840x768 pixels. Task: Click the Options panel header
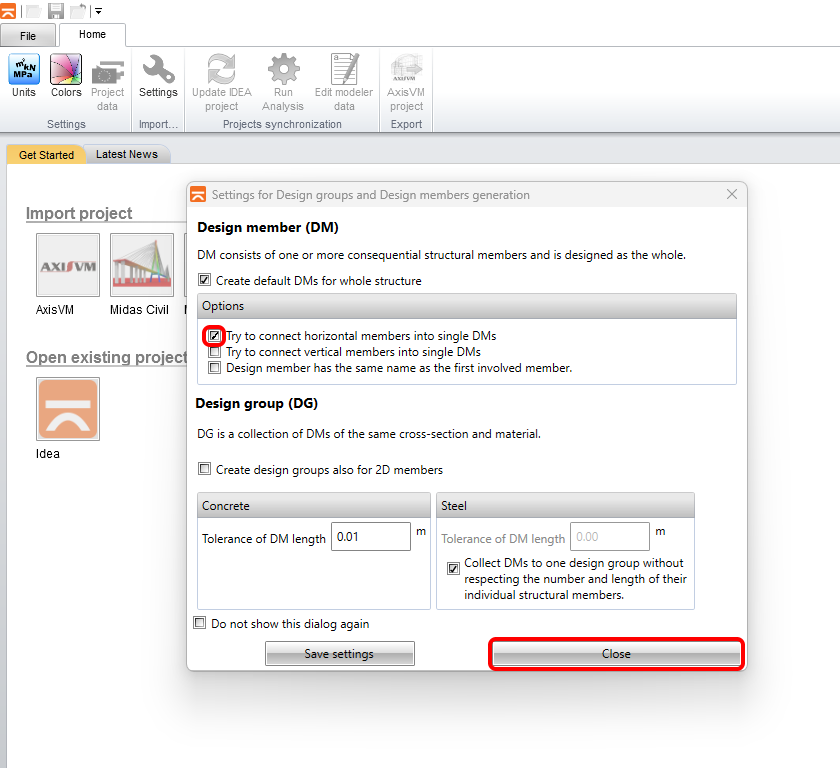click(x=467, y=306)
